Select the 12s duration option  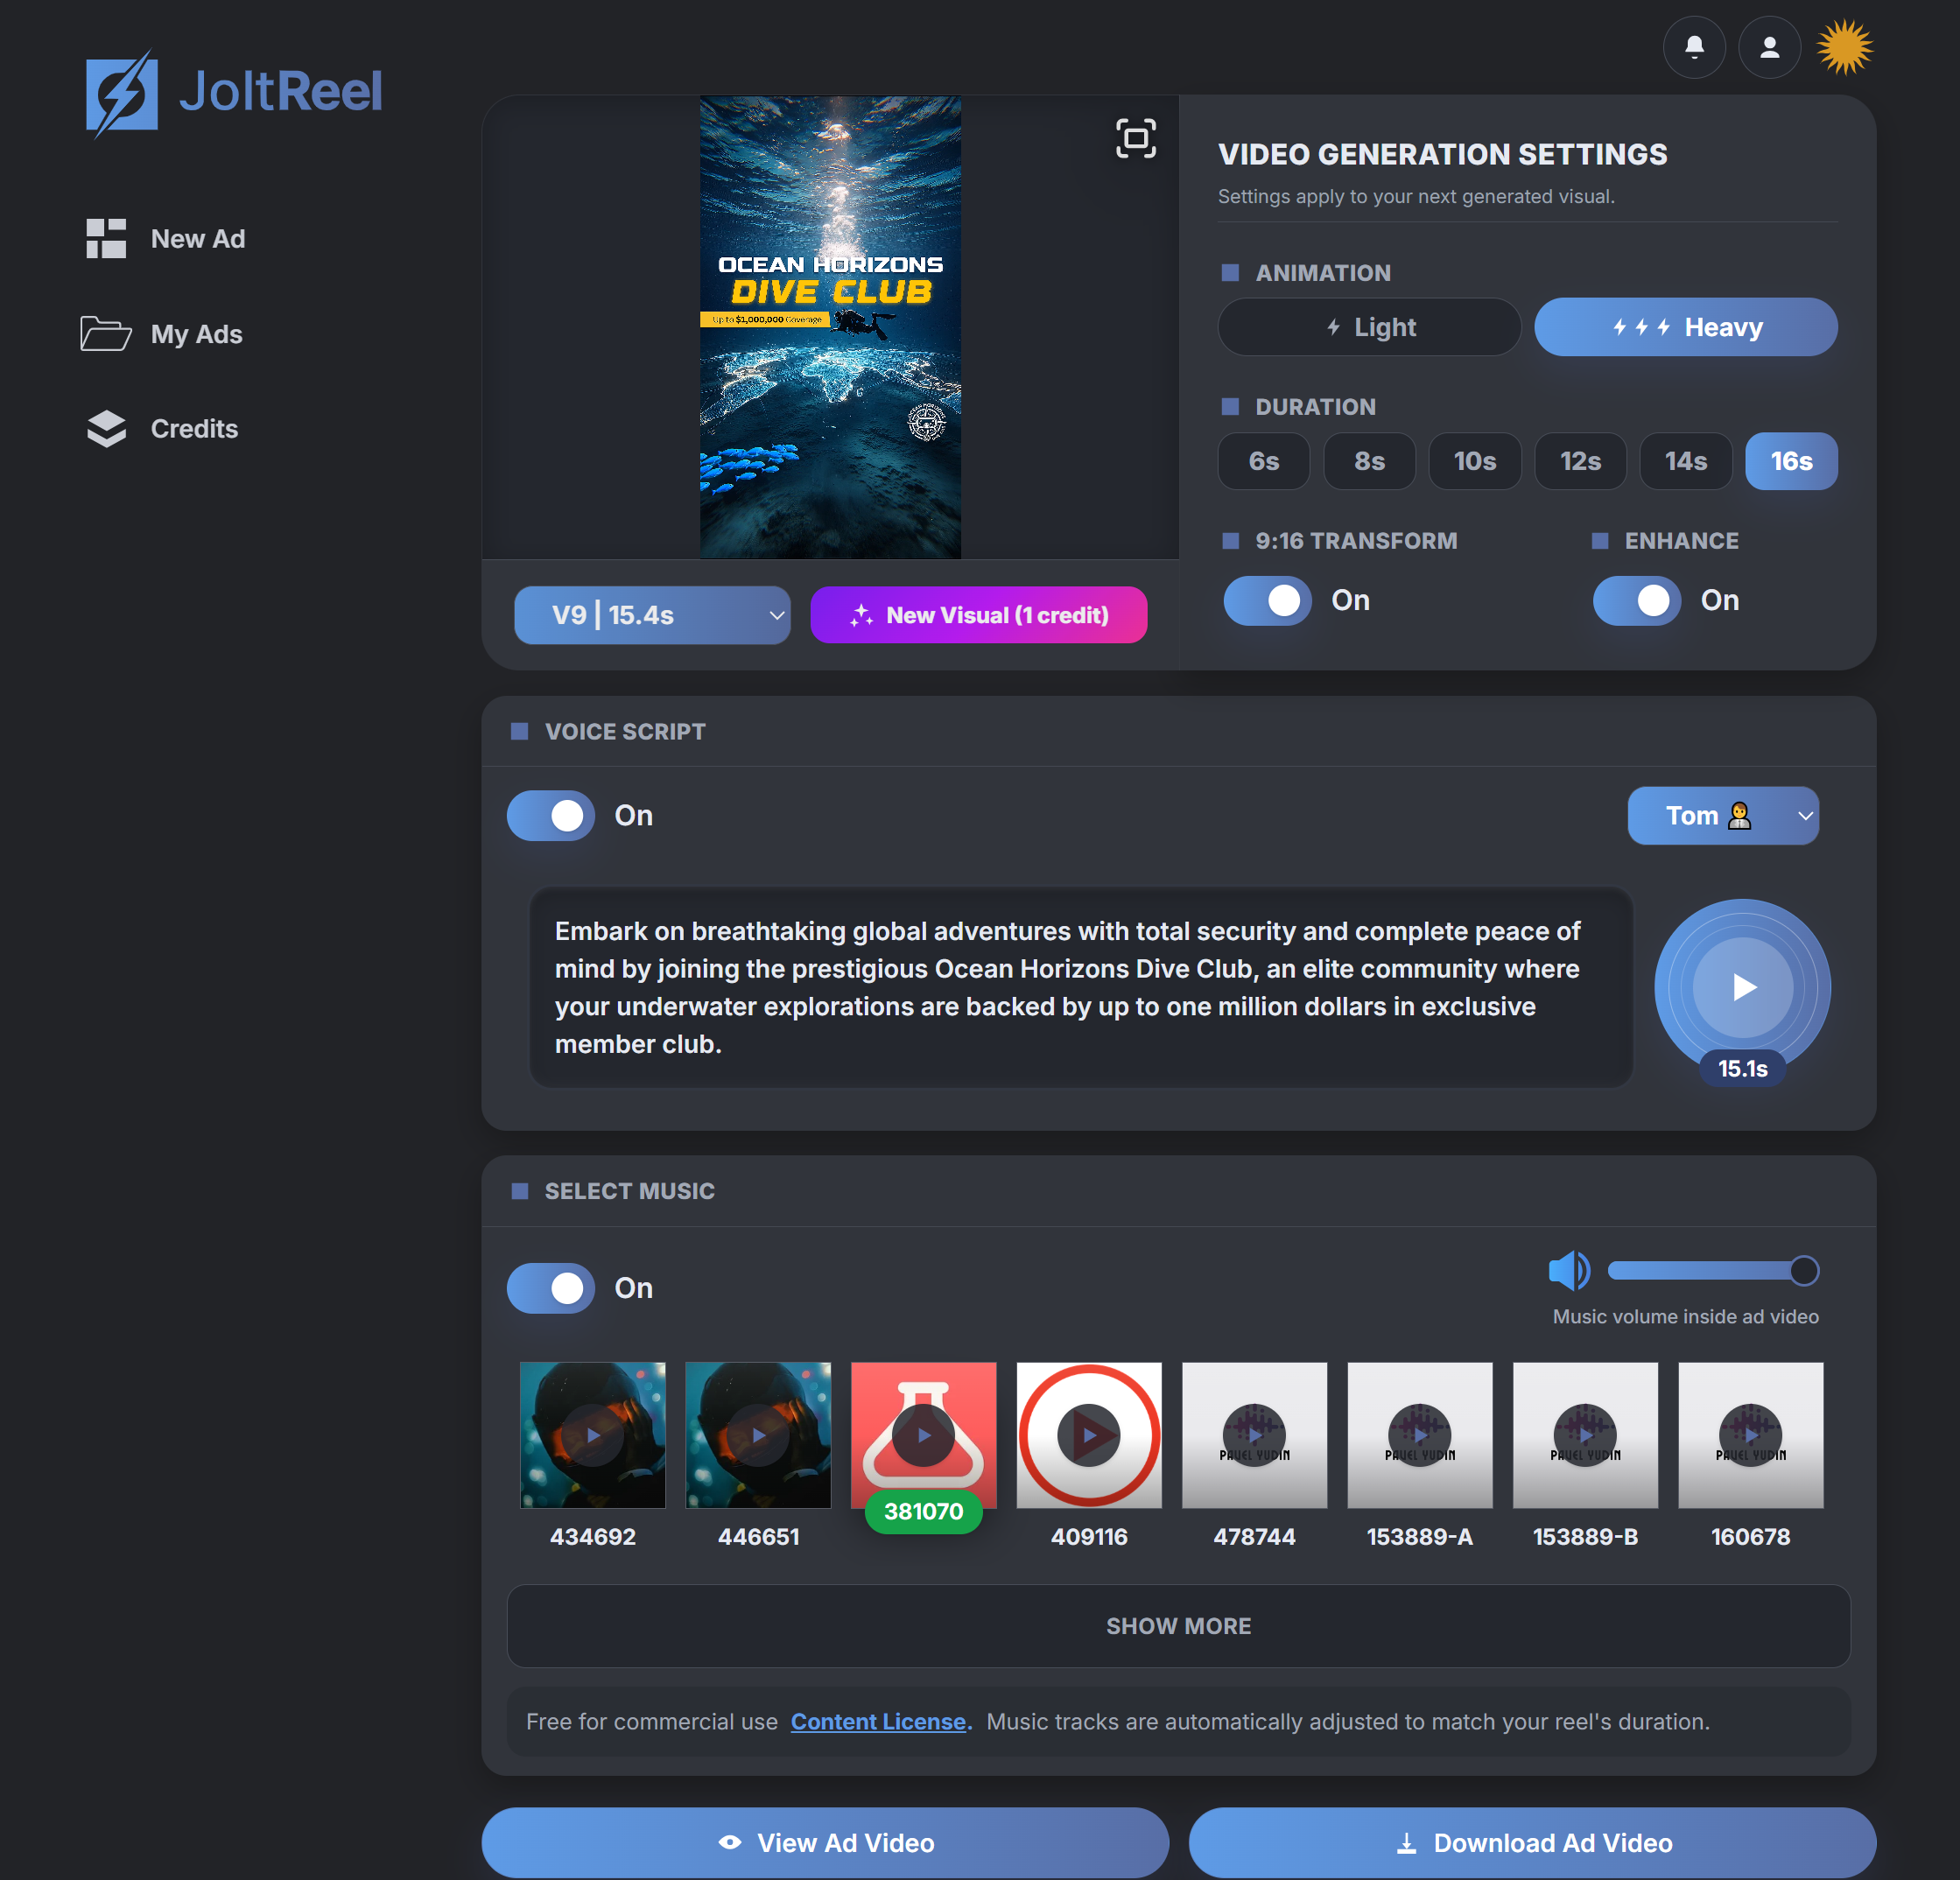pos(1580,461)
